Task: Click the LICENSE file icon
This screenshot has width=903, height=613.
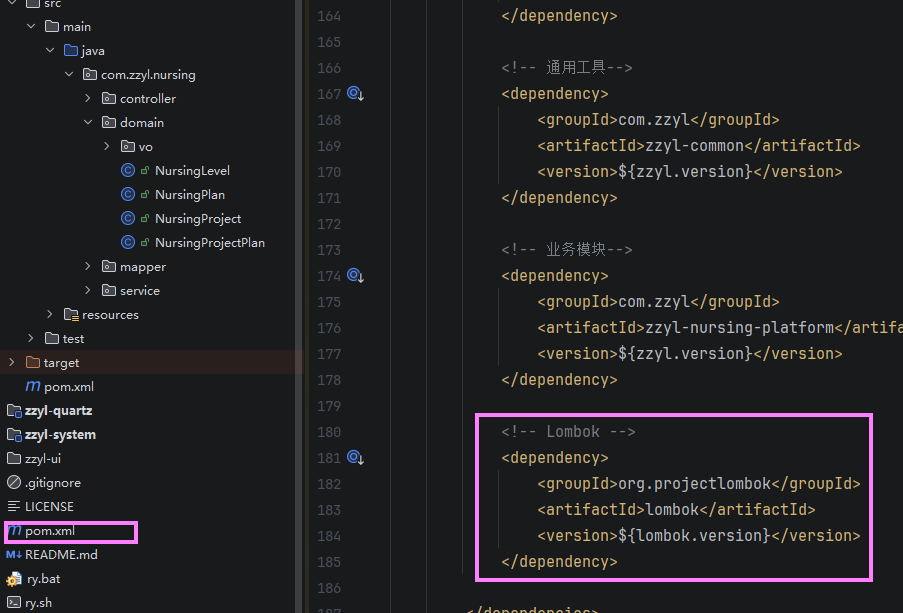Action: pos(14,506)
